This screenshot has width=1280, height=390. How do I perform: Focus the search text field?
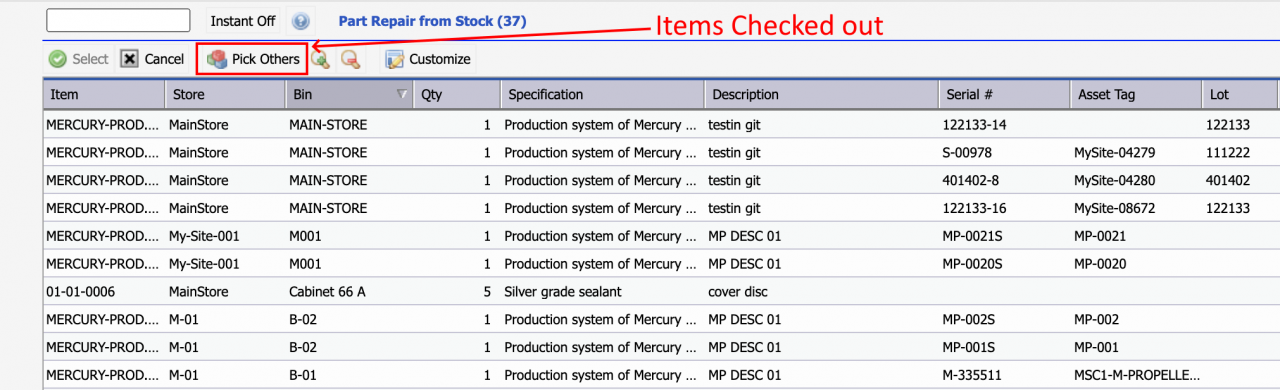[x=118, y=20]
